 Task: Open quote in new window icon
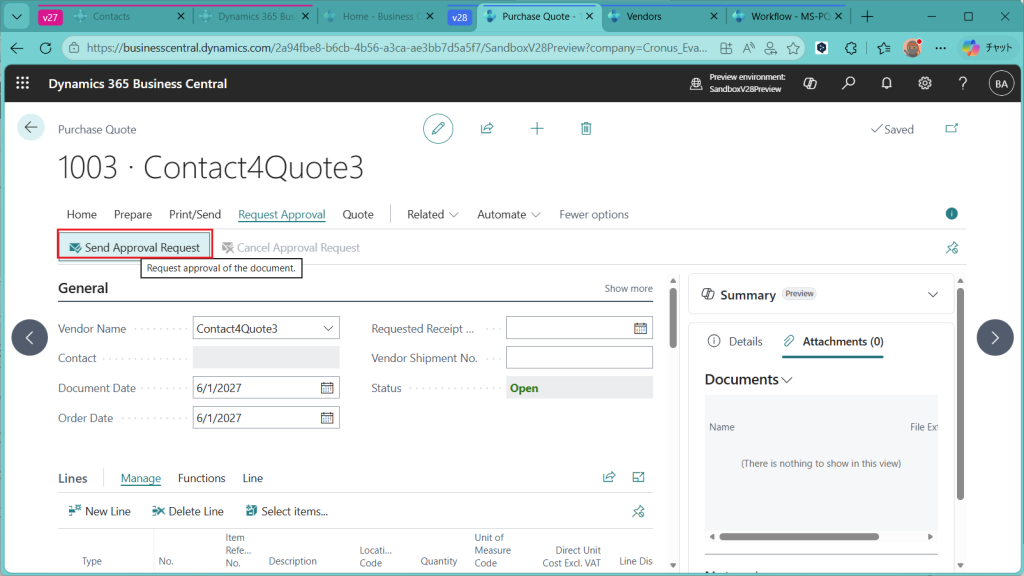[951, 129]
